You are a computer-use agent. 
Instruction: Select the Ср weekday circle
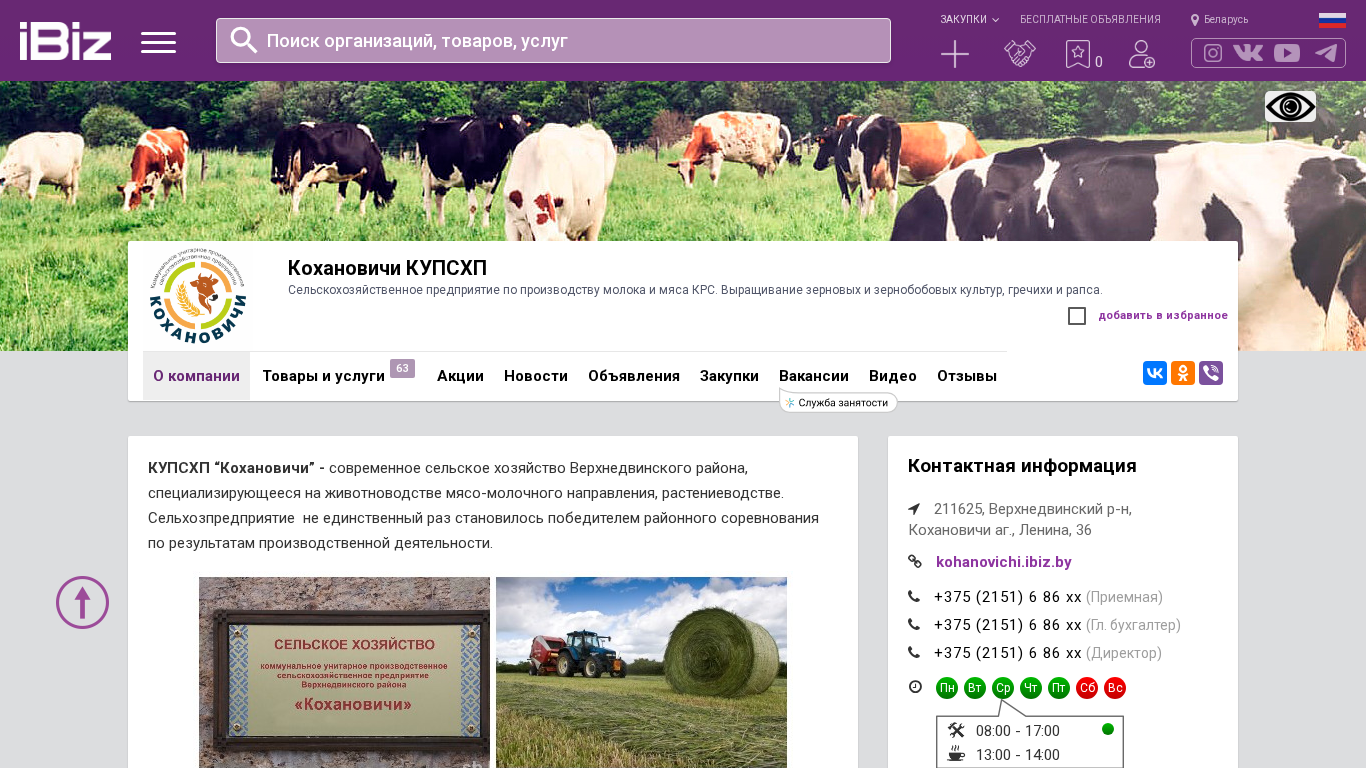[x=1003, y=688]
